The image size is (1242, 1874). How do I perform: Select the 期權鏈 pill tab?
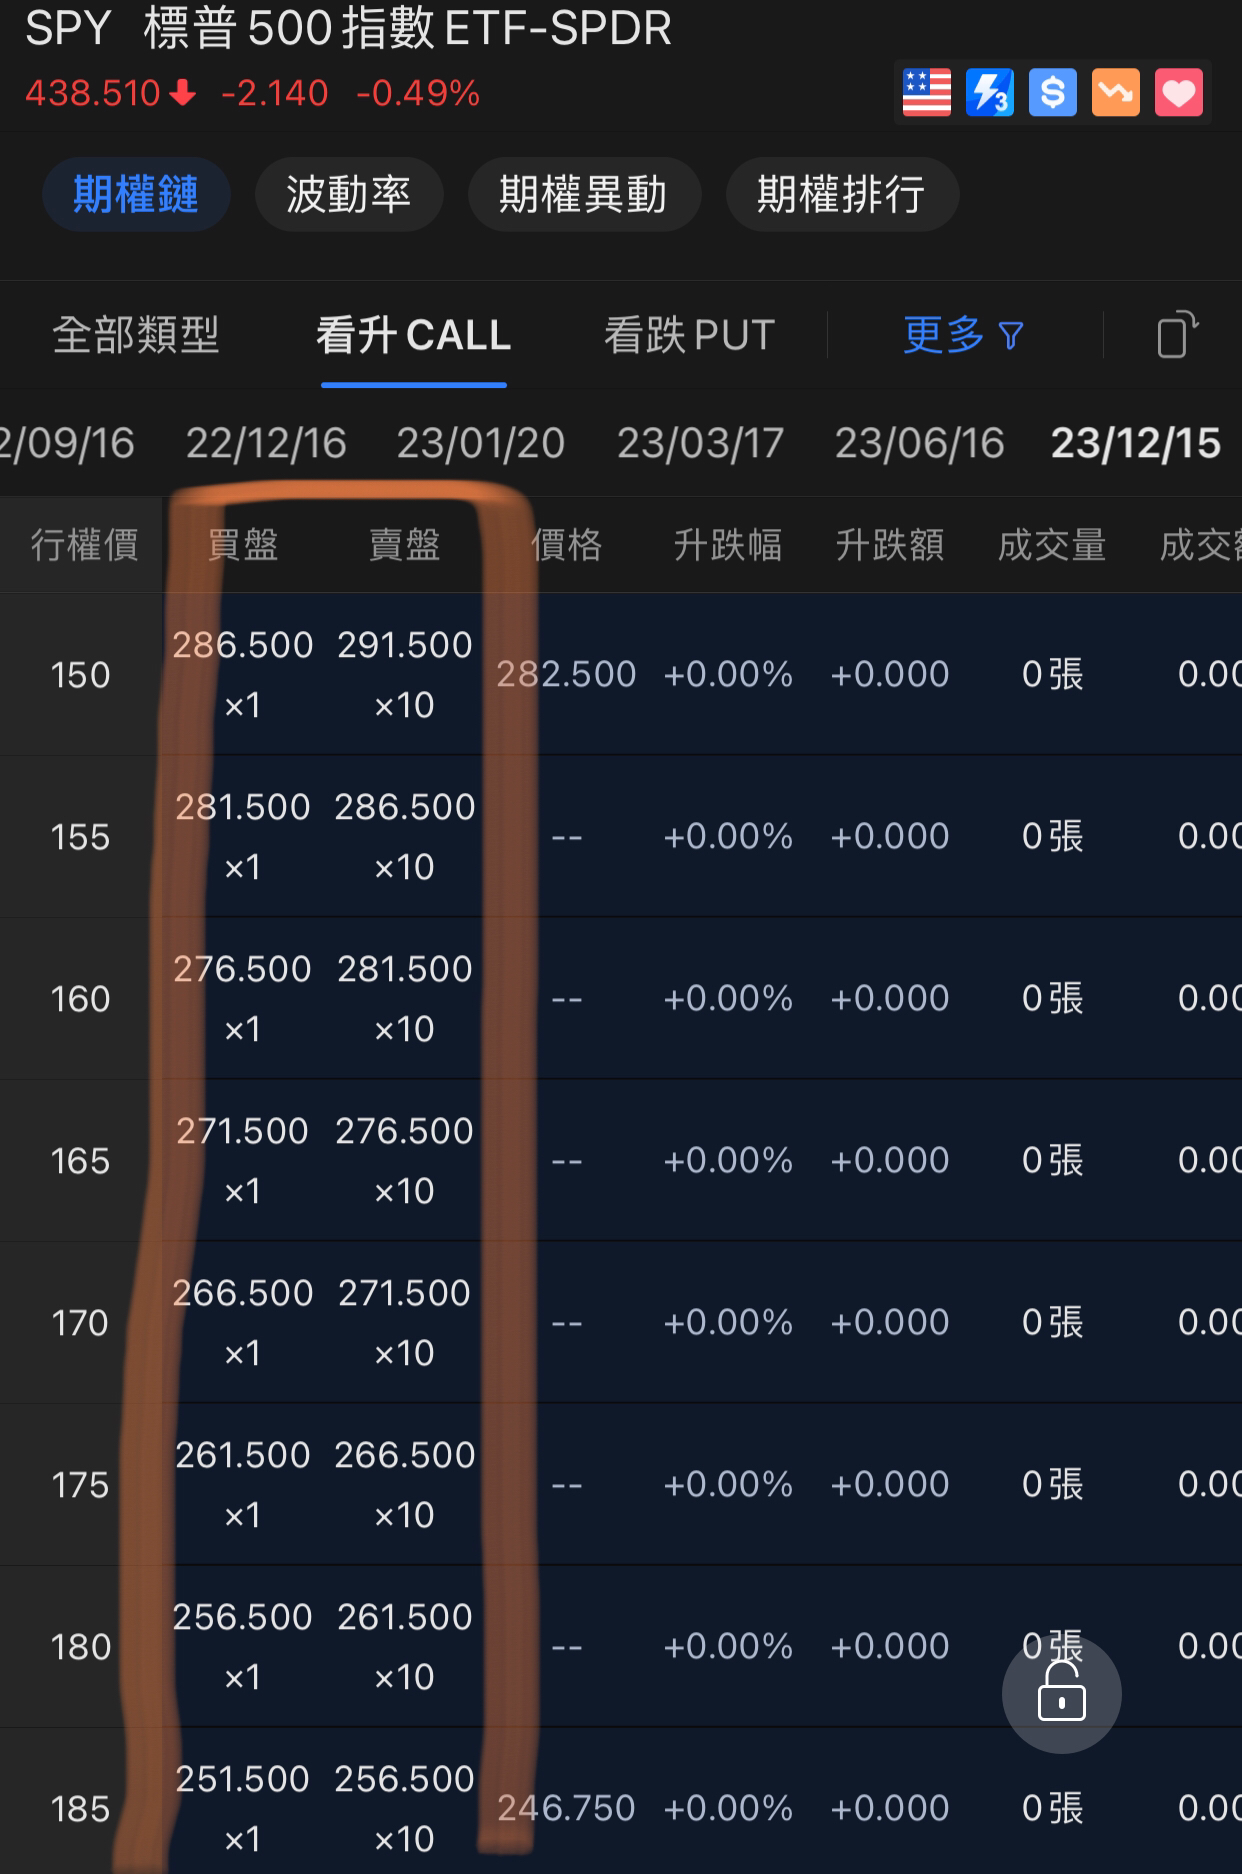[x=136, y=194]
